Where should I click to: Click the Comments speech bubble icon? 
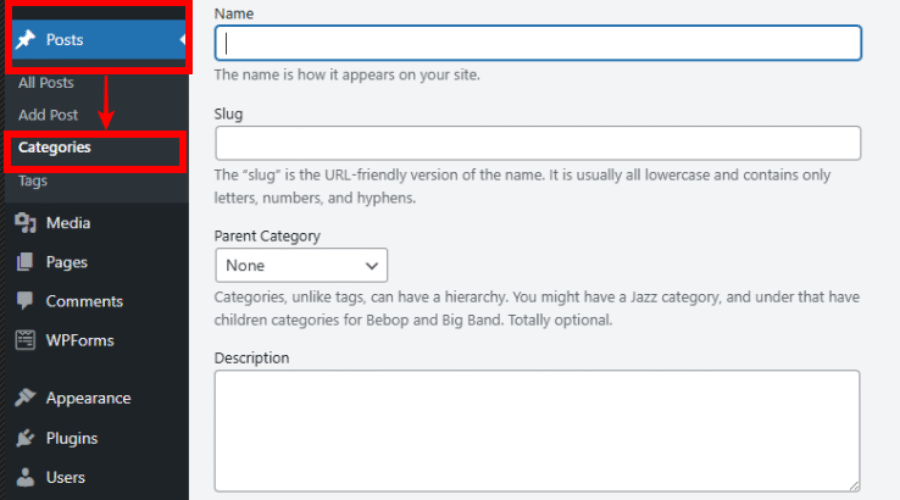26,301
